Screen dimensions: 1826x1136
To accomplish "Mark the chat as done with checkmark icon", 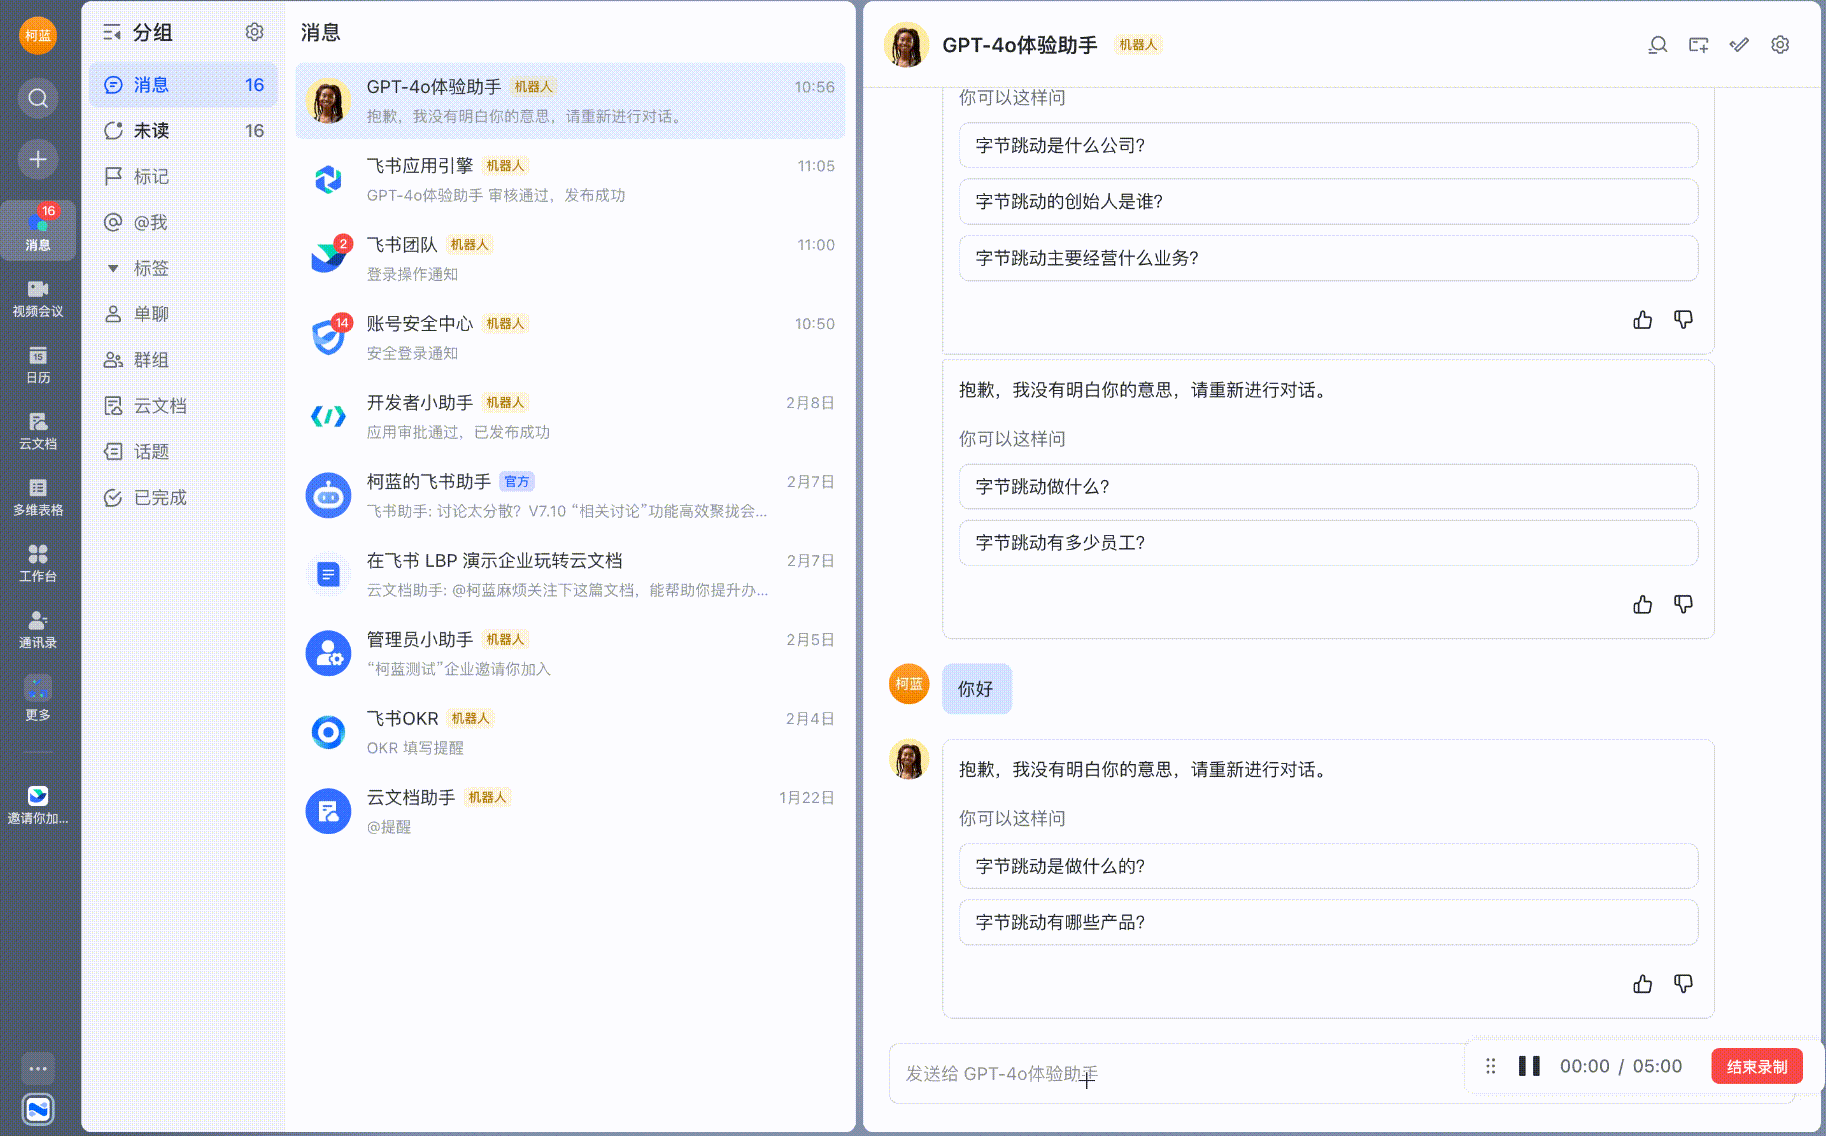I will pyautogui.click(x=1740, y=45).
